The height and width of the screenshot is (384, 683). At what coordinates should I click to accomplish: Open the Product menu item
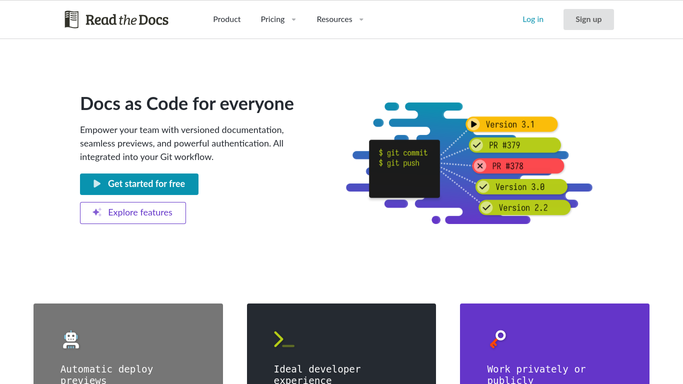227,19
